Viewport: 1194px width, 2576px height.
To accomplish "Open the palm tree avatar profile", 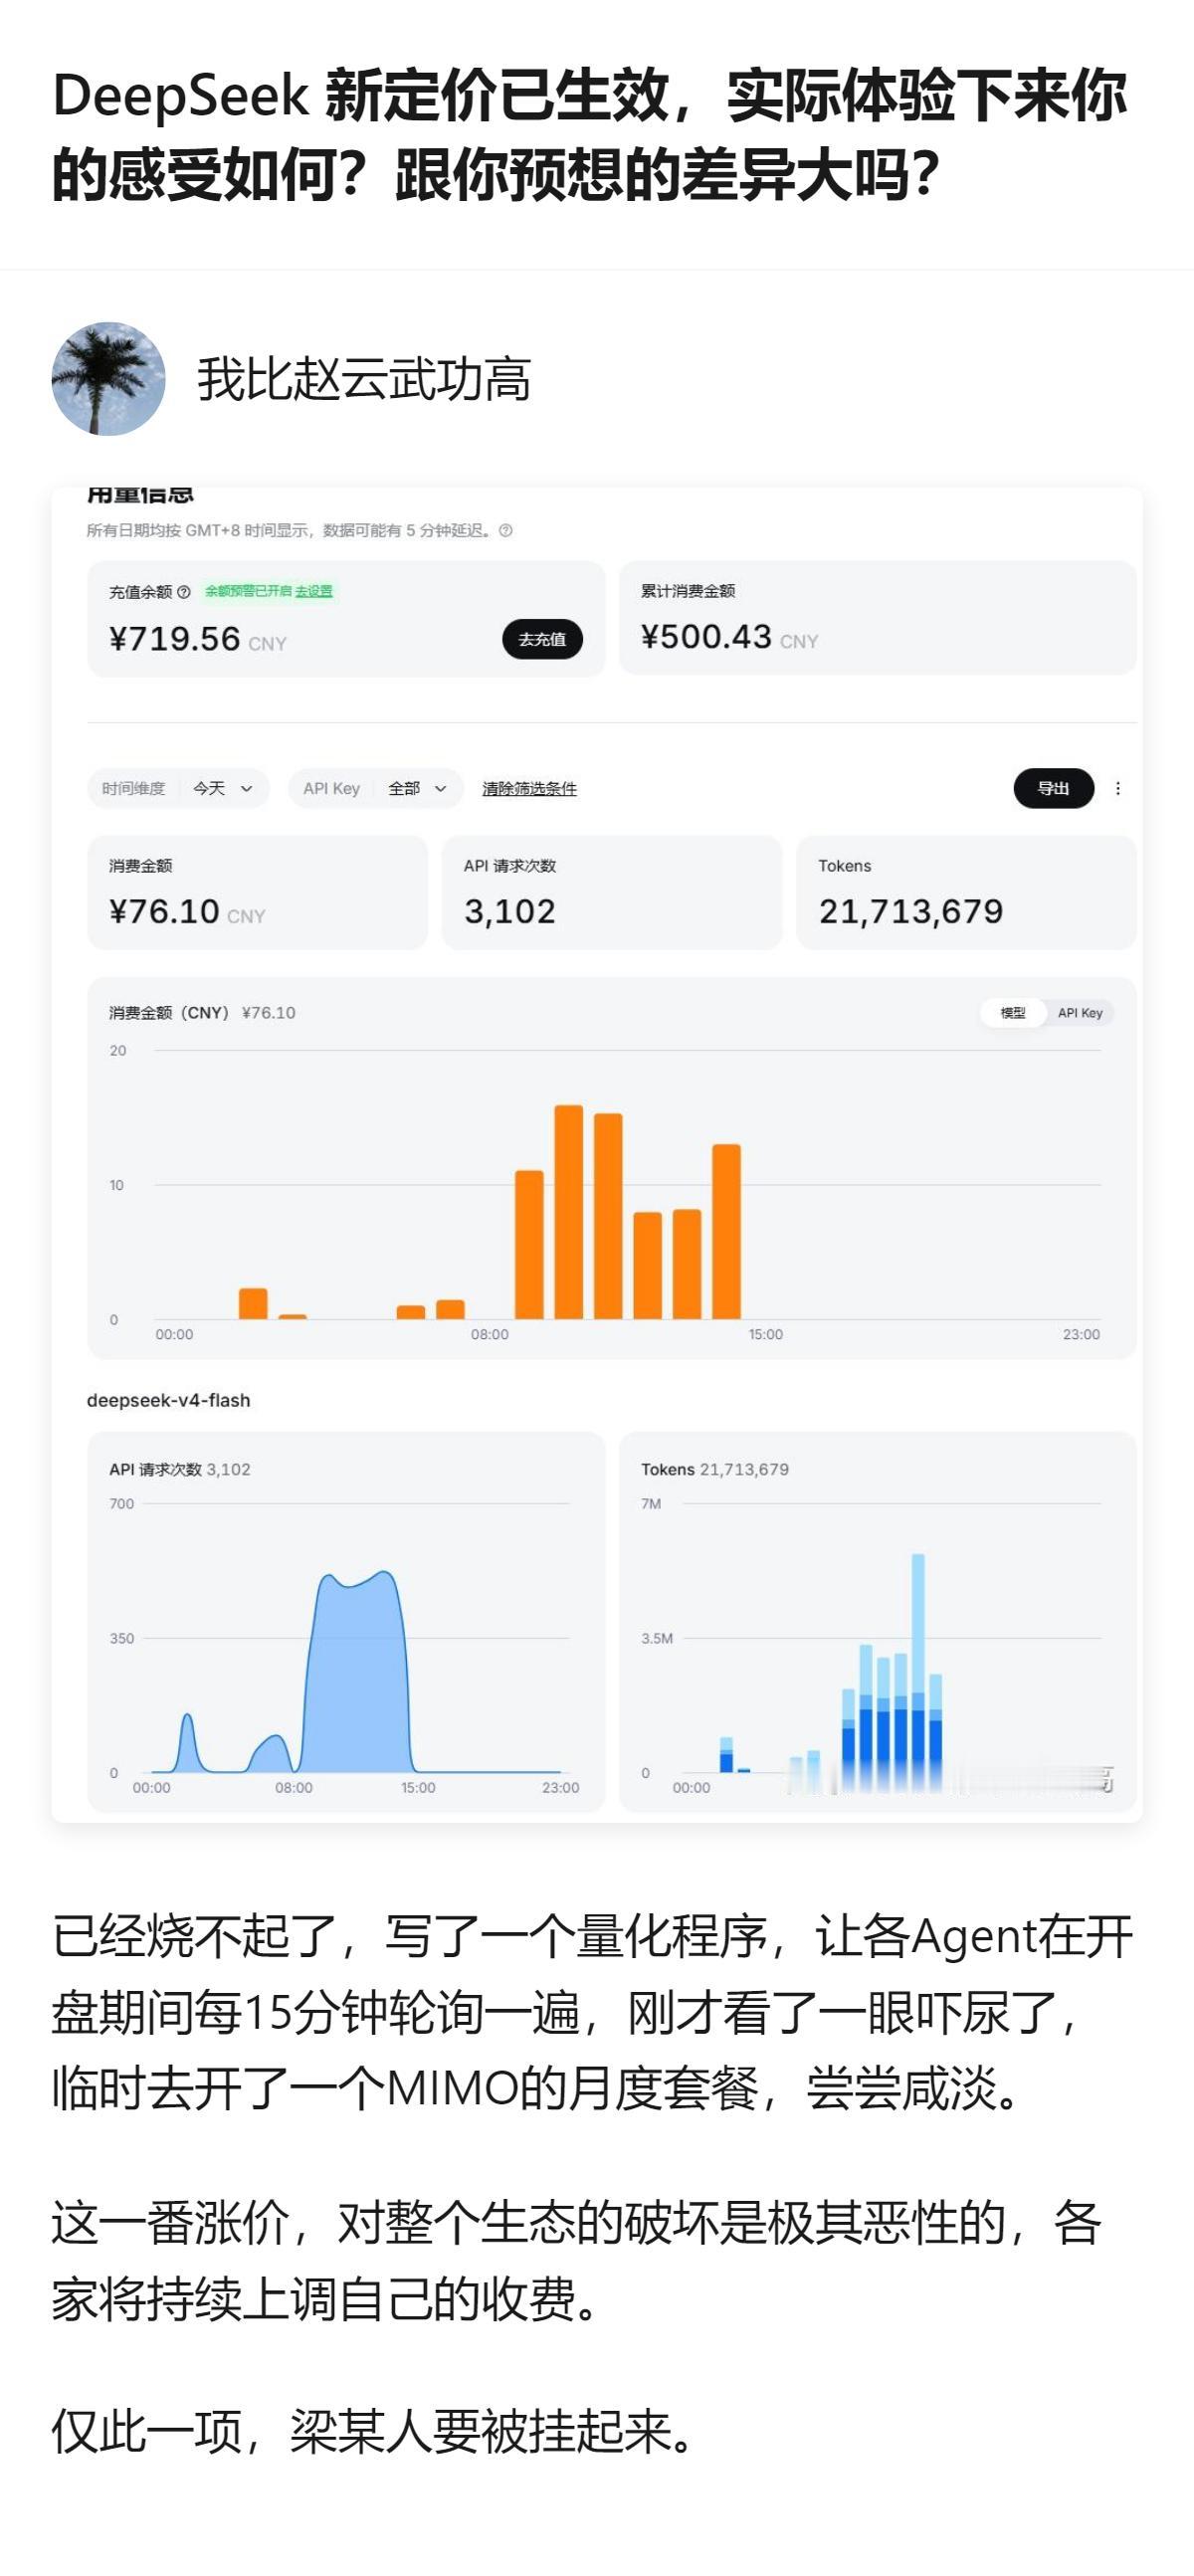I will (108, 379).
